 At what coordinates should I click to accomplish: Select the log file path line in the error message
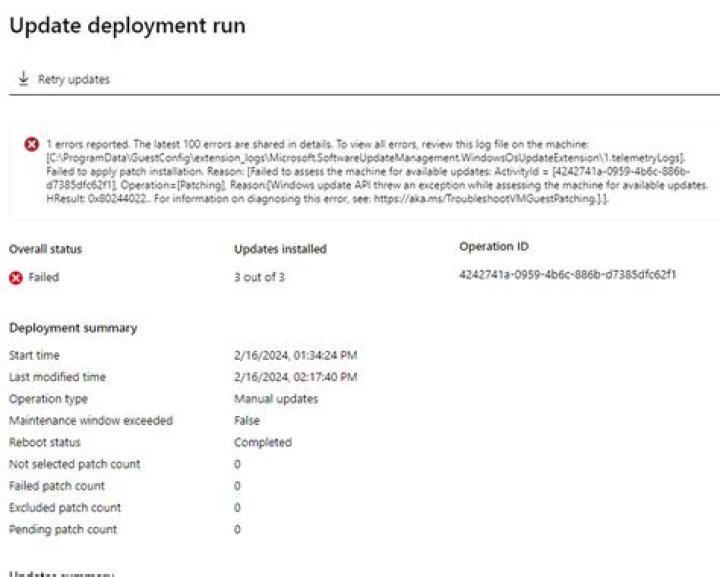coord(366,158)
